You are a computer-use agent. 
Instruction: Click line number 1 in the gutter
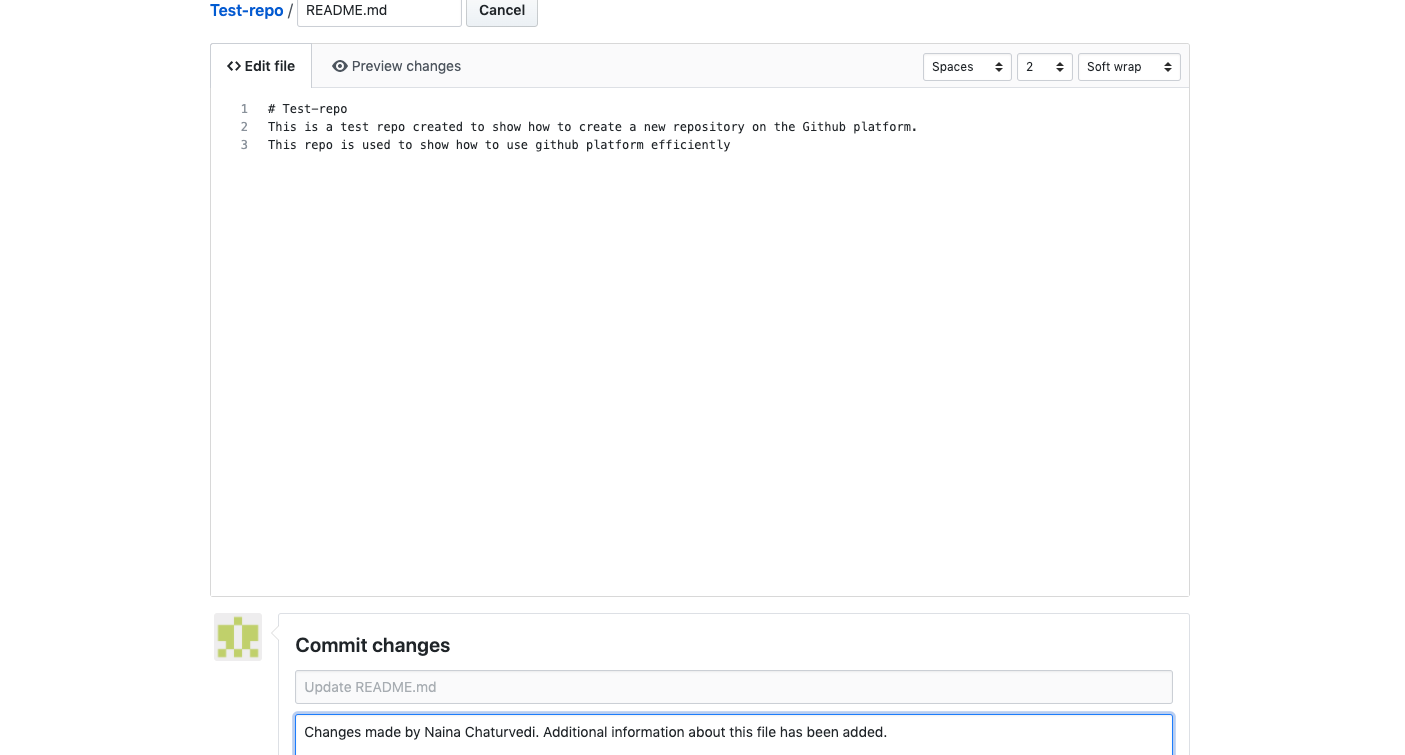[x=244, y=109]
